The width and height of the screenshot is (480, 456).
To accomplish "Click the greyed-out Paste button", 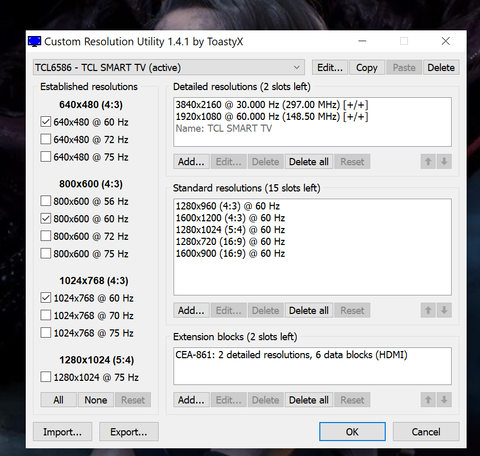I will coord(404,67).
